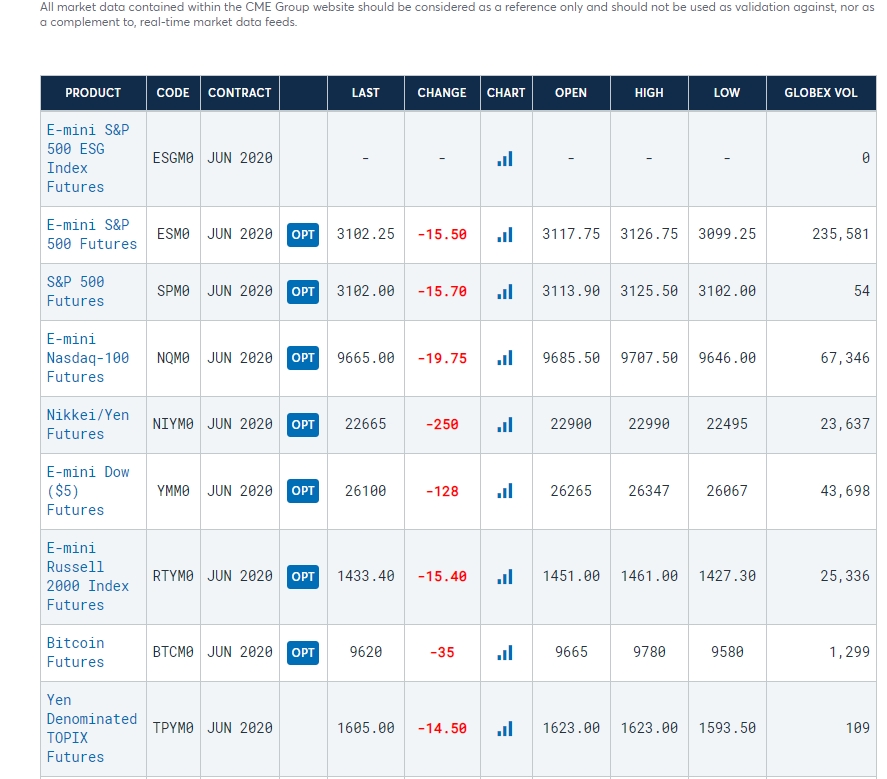Click OPT button in RTYM0 row
The height and width of the screenshot is (779, 887).
click(303, 576)
